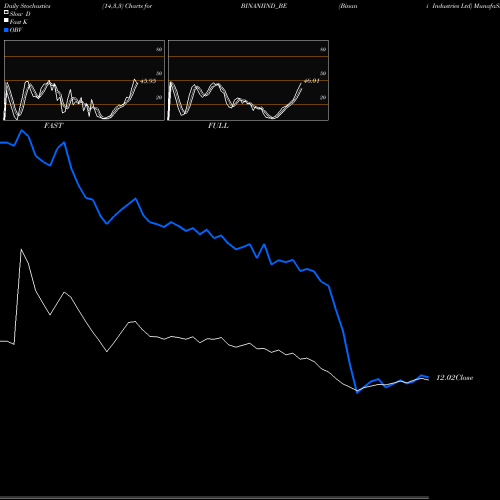Screen dimensions: 500x500
Task: Click the blue OBV legend swatch
Action: pyautogui.click(x=6, y=30)
